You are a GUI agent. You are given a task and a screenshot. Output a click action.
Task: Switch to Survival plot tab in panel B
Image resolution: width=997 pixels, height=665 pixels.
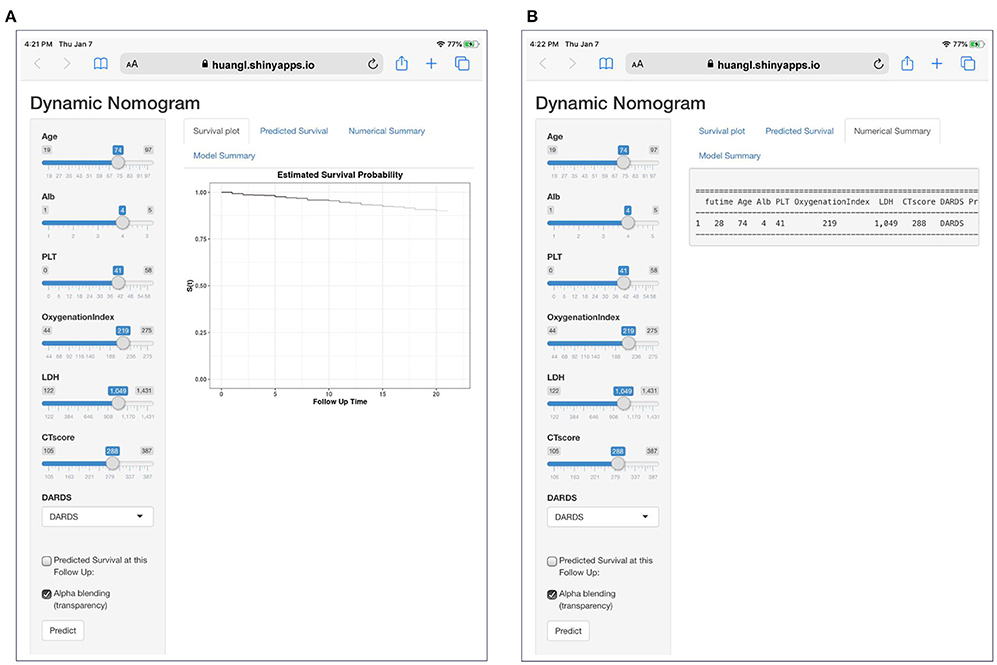tap(722, 131)
